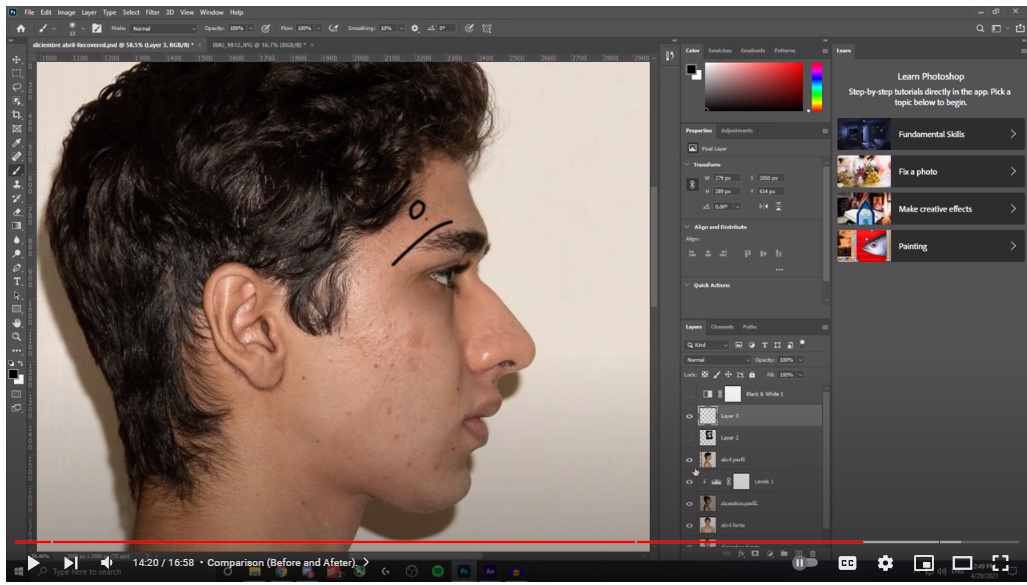Select the Eraser tool

click(16, 212)
